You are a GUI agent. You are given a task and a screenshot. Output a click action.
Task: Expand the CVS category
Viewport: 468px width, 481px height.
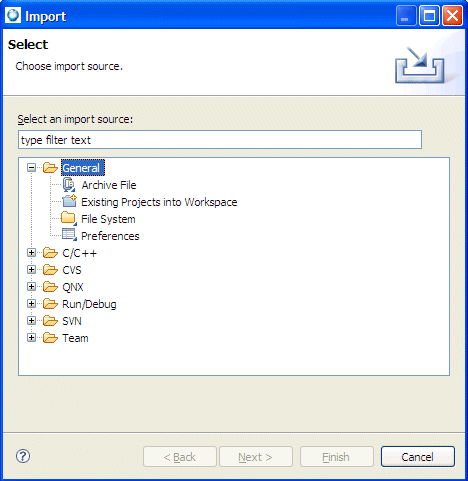pyautogui.click(x=31, y=270)
